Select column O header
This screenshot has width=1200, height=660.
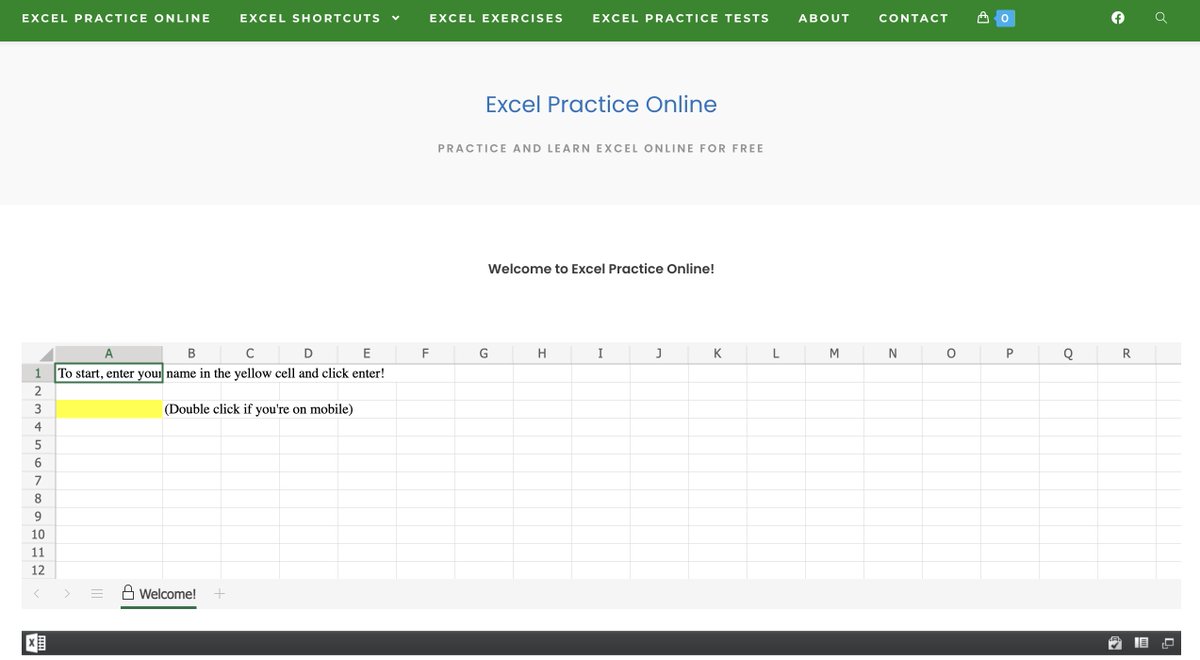(x=951, y=353)
